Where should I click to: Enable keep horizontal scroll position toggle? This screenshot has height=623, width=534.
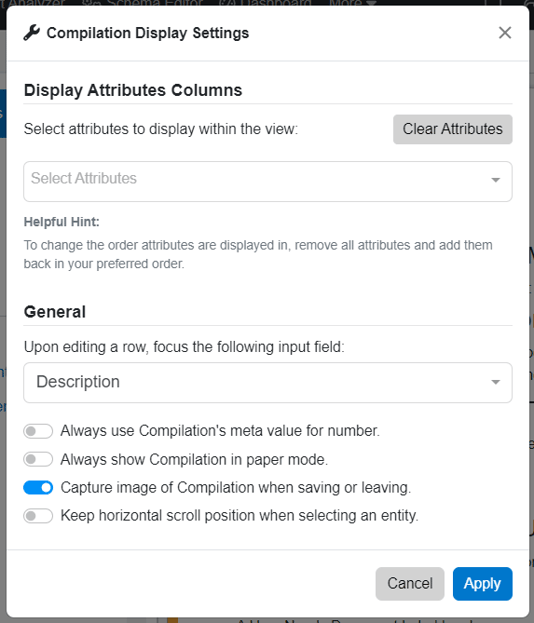coord(38,516)
